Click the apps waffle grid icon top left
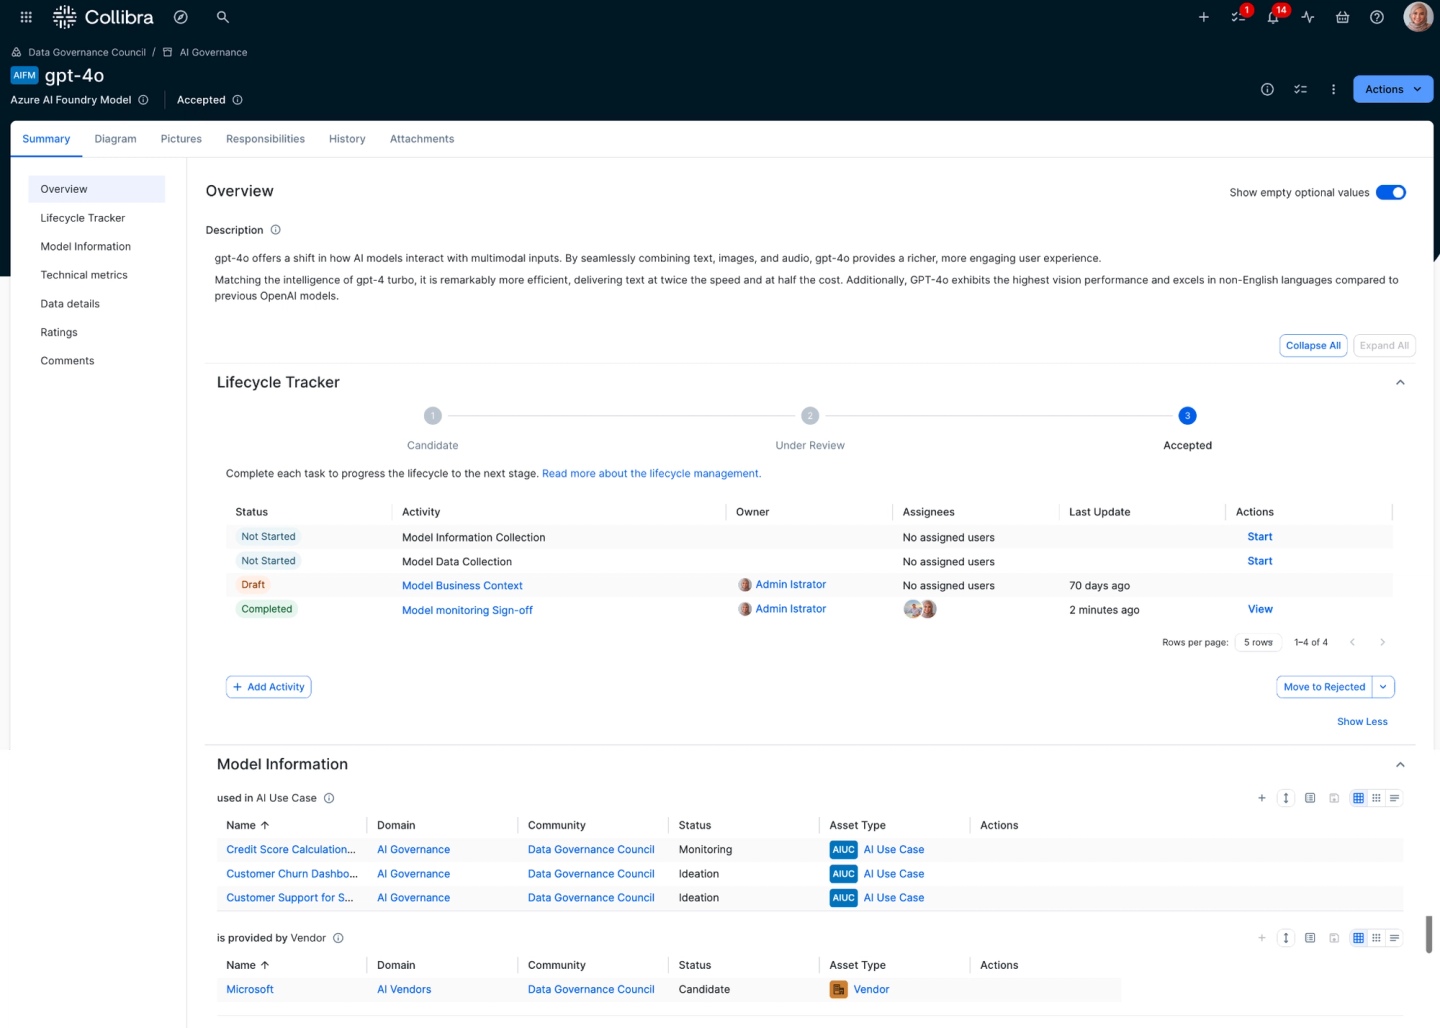This screenshot has height=1028, width=1440. (x=25, y=16)
